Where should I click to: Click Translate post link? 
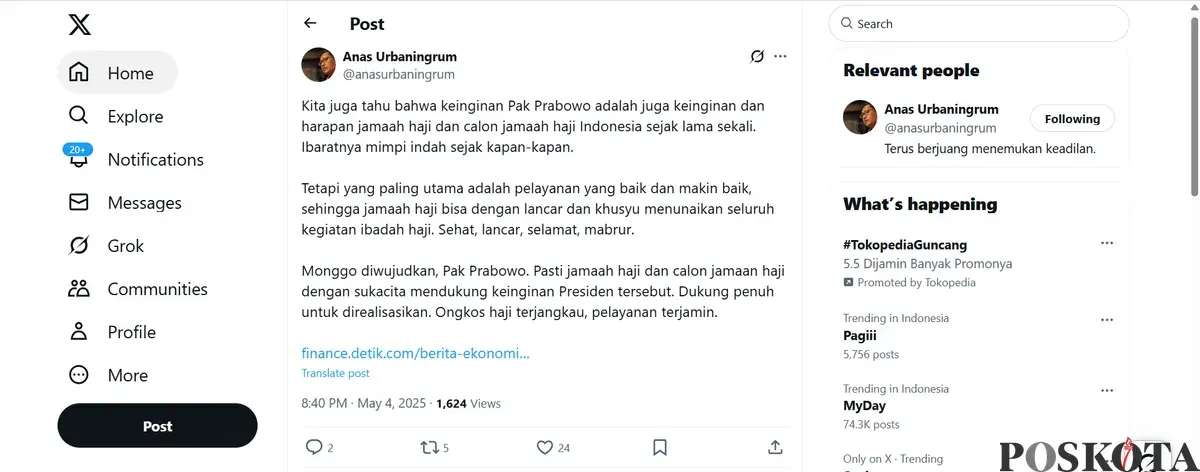click(335, 373)
